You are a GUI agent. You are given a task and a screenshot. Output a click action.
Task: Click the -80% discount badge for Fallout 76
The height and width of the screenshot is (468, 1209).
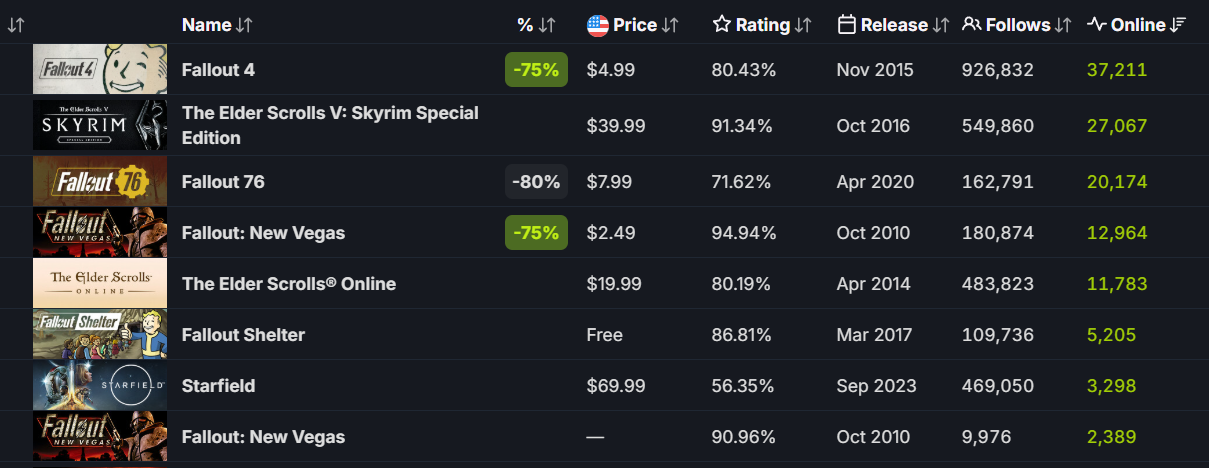tap(536, 182)
